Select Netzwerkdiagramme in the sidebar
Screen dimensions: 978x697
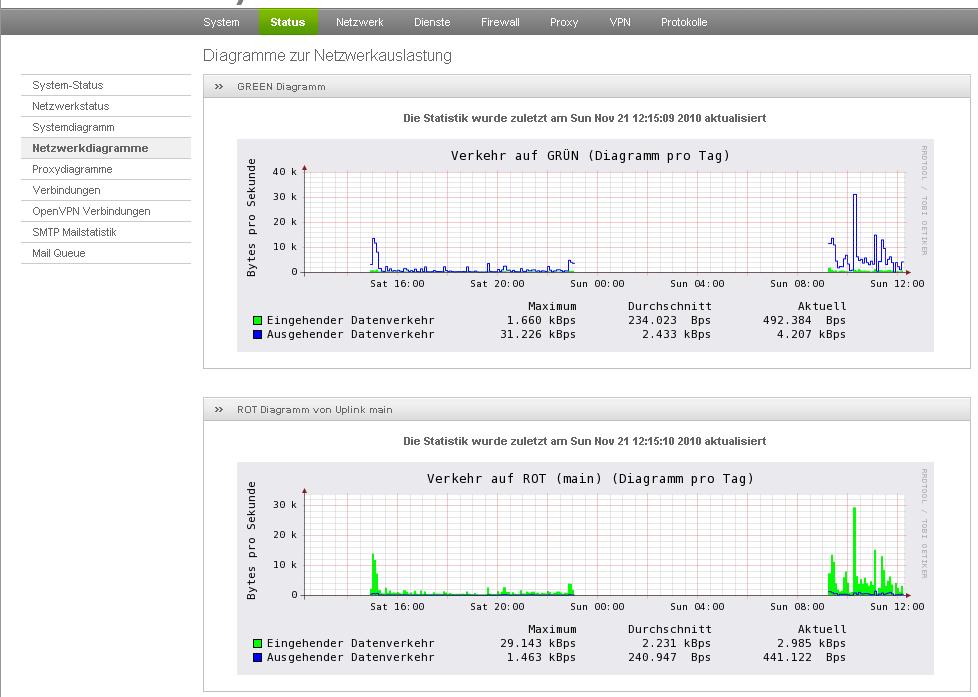coord(90,148)
